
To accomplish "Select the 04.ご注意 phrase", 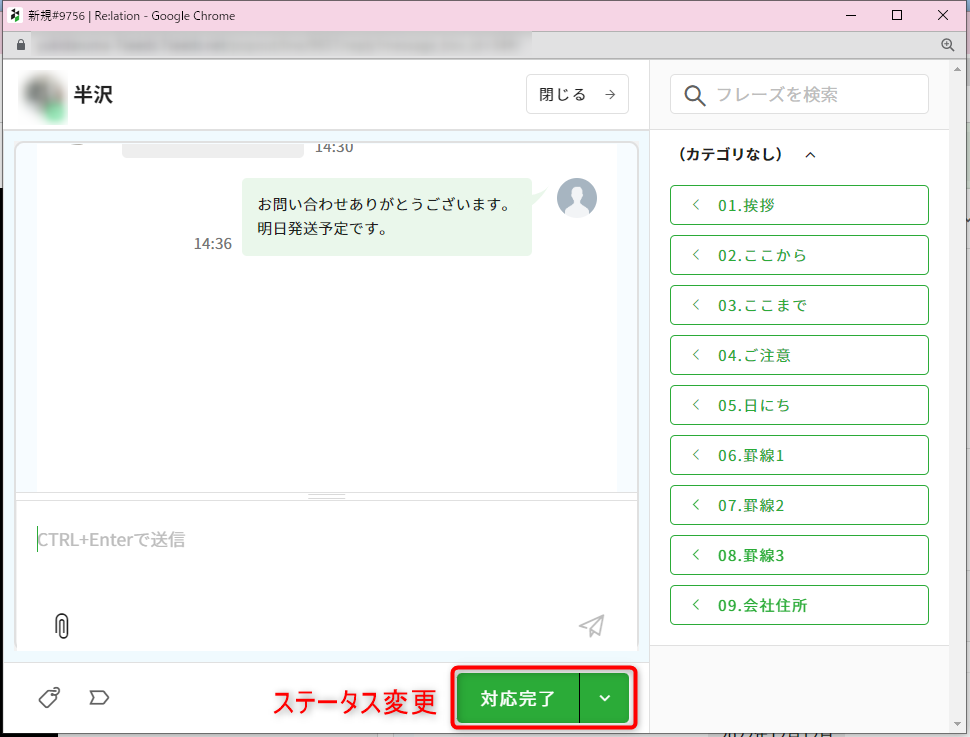I will pos(799,355).
